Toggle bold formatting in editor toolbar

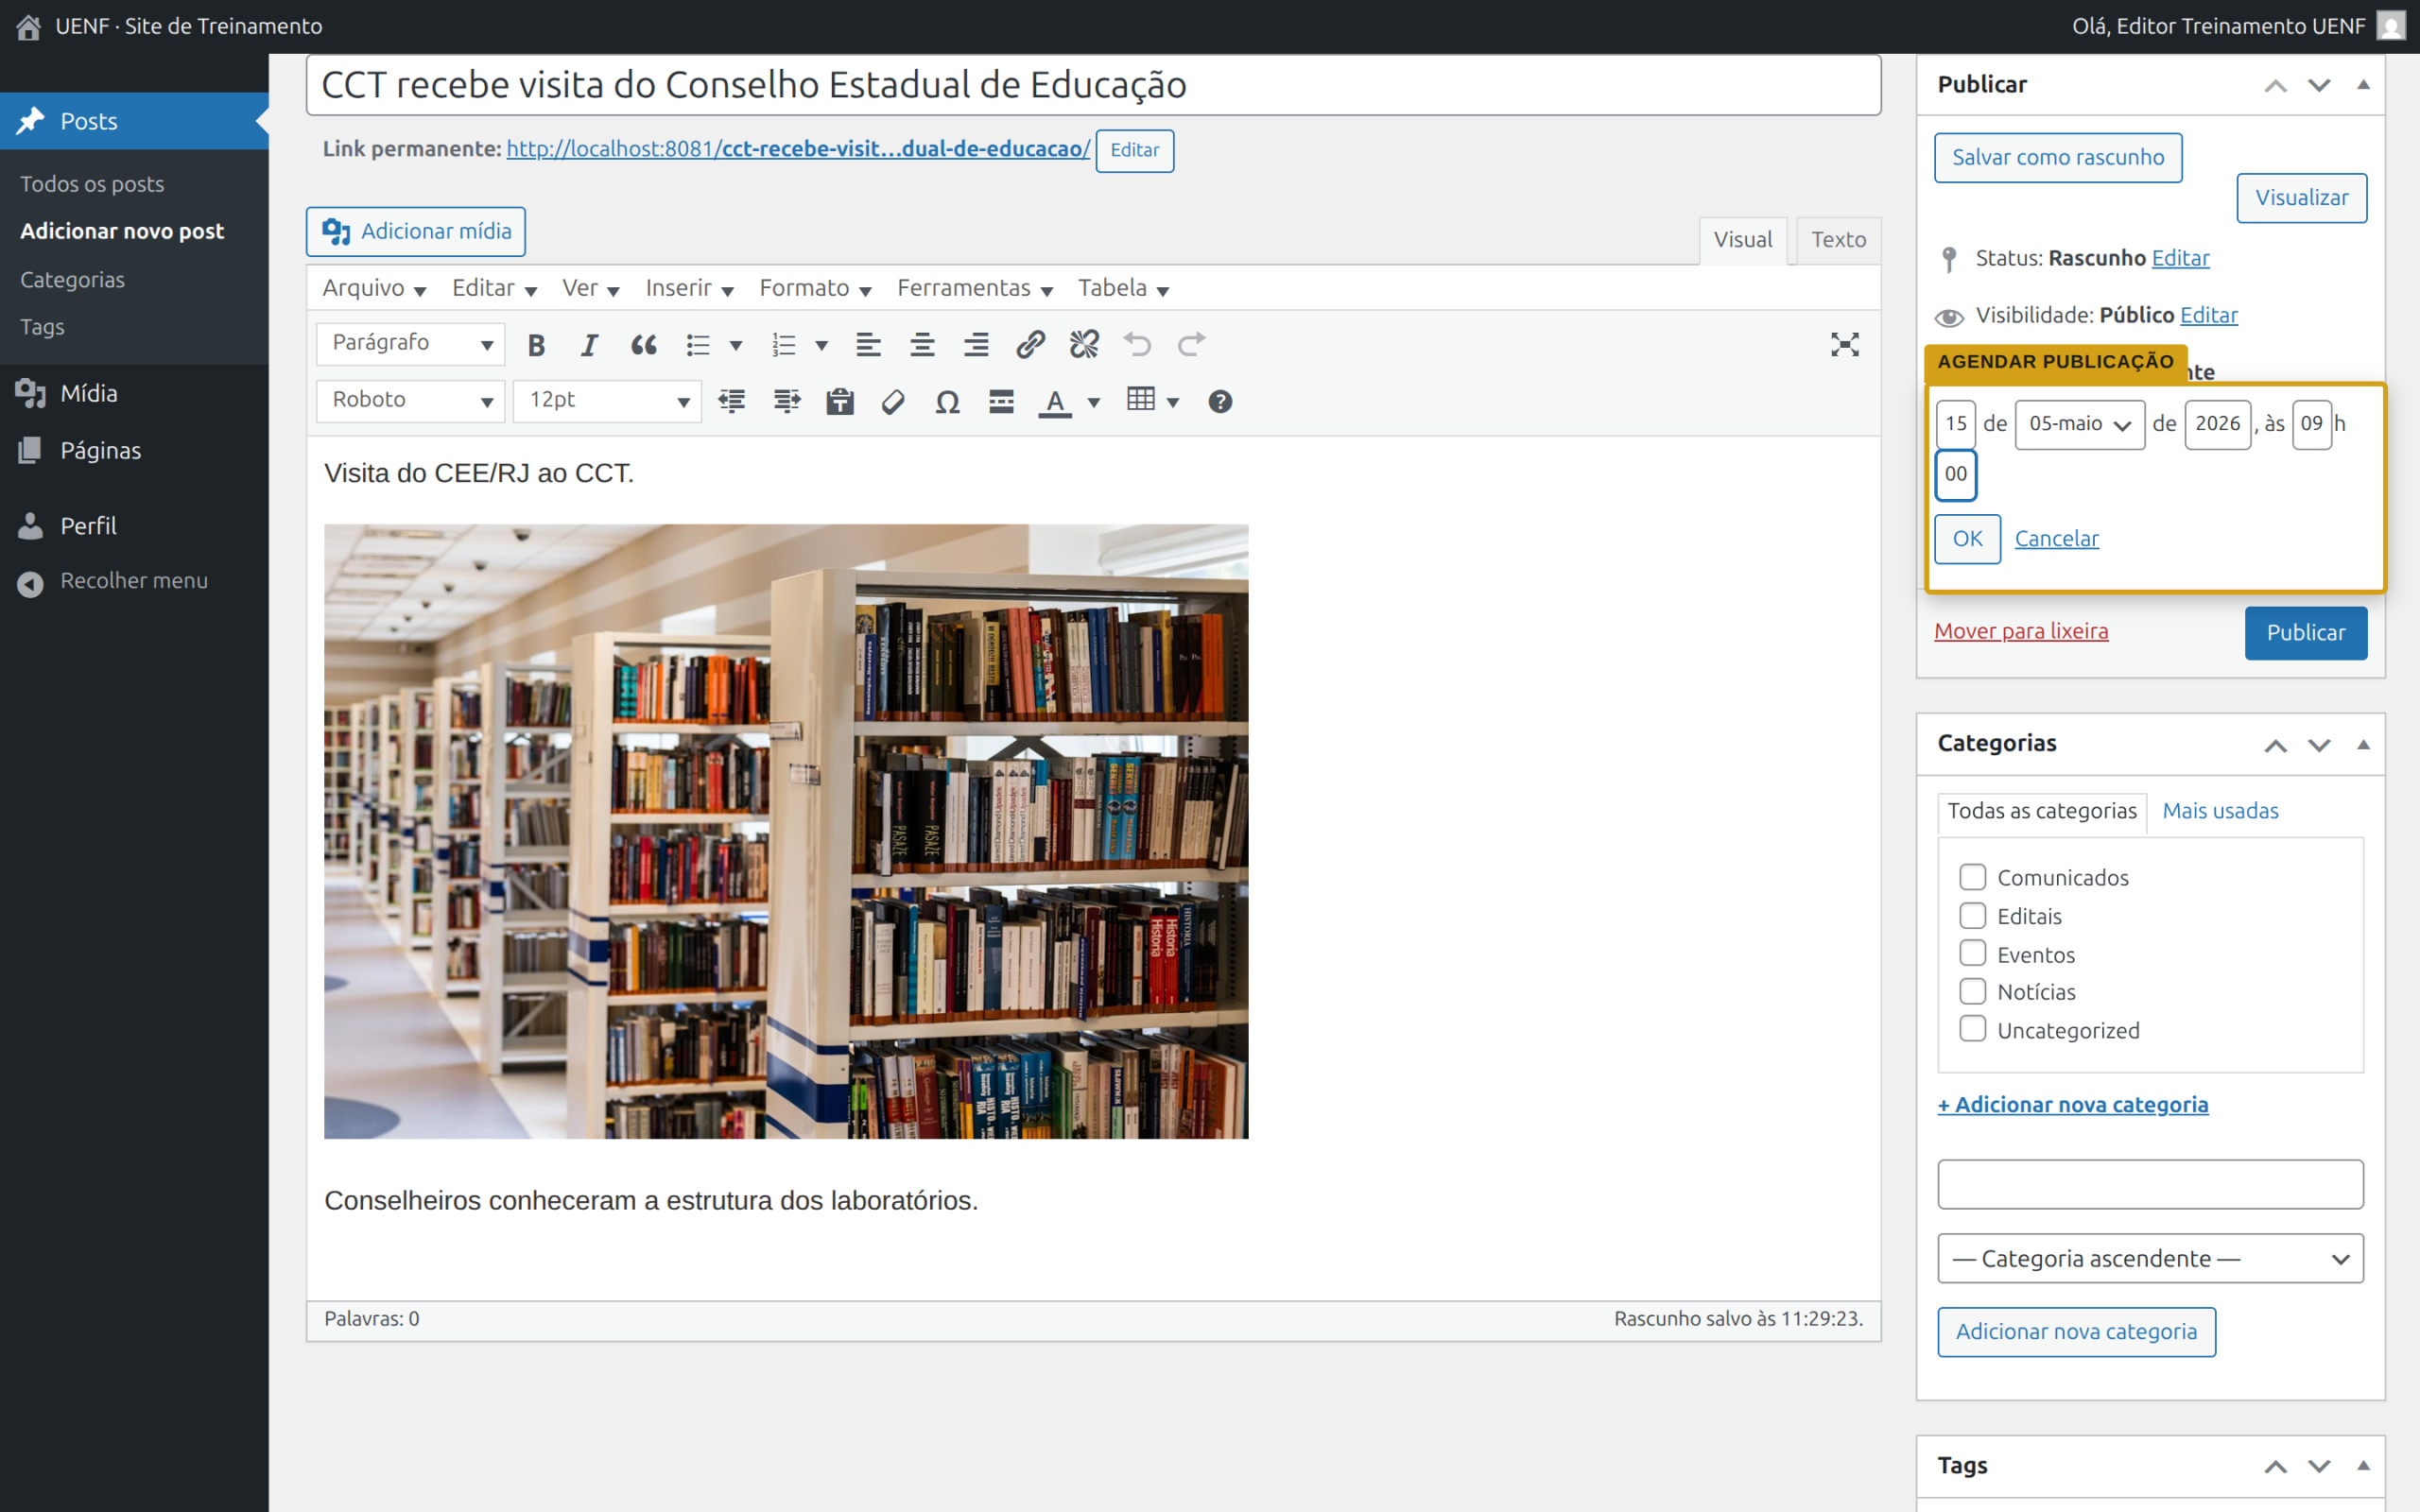click(x=536, y=345)
